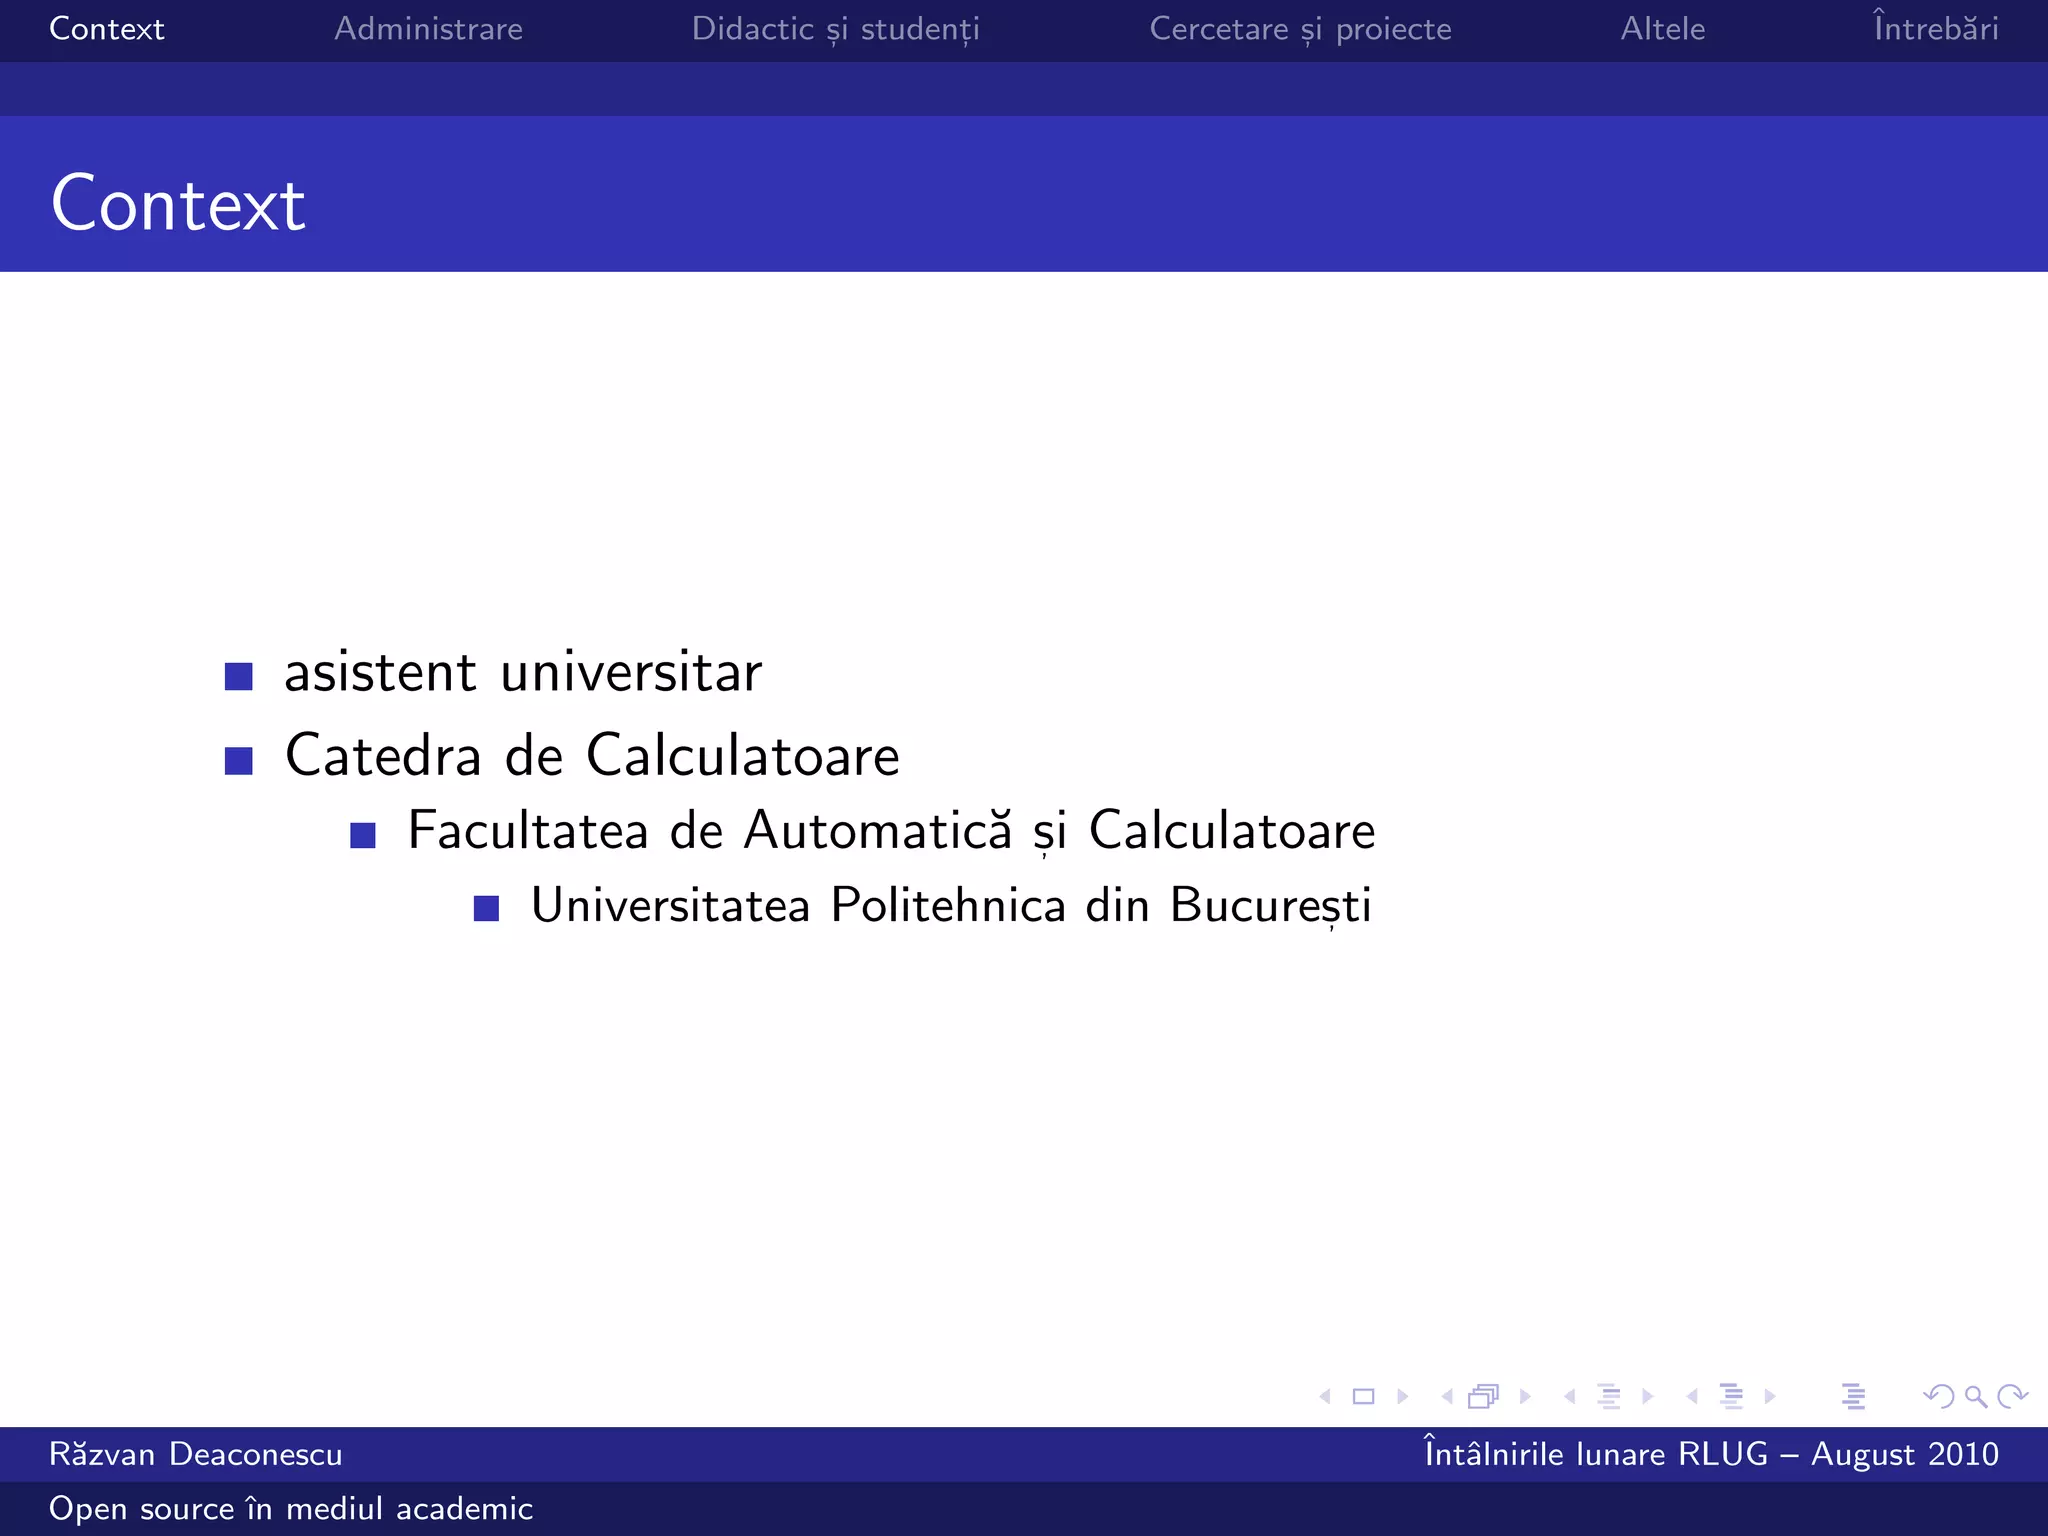This screenshot has width=2048, height=1536.
Task: Click the Context tab in header
Action: [106, 29]
